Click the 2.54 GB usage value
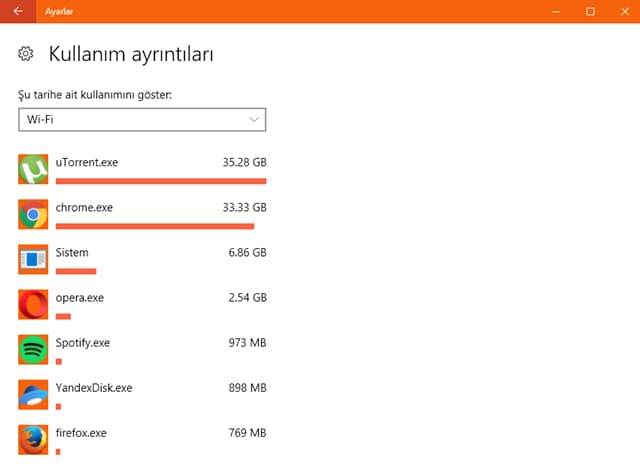This screenshot has width=640, height=466. point(247,298)
